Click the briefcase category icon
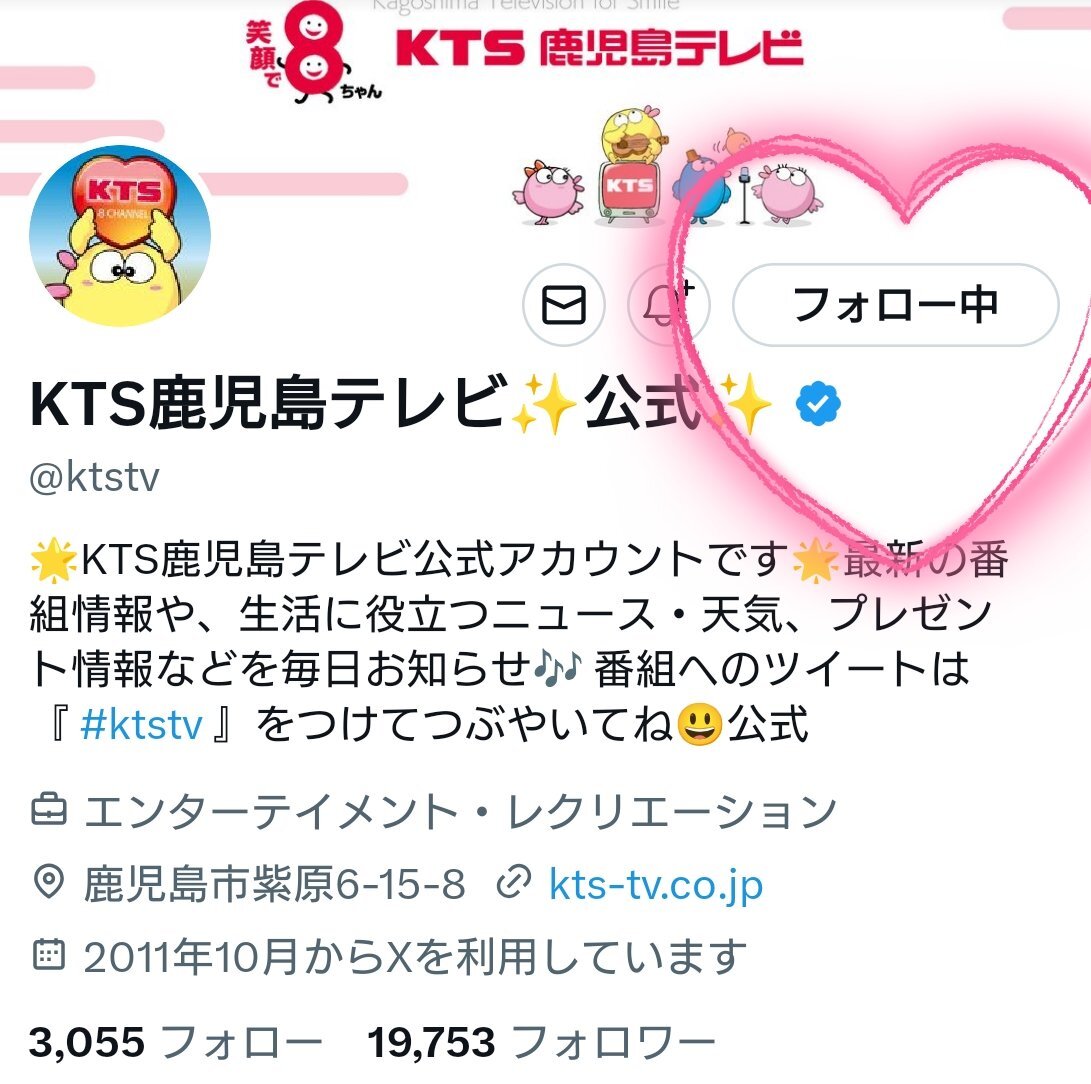 click(49, 810)
